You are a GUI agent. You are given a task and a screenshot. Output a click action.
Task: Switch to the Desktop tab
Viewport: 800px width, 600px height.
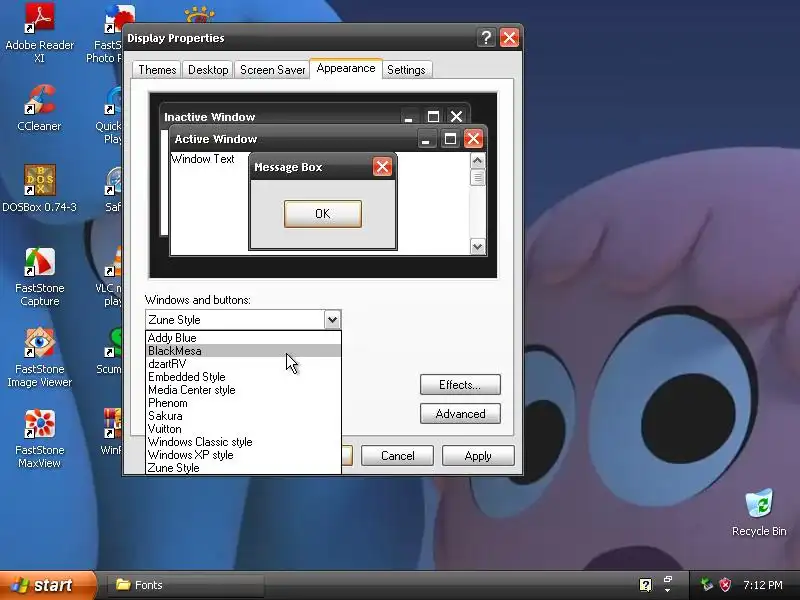pyautogui.click(x=208, y=70)
